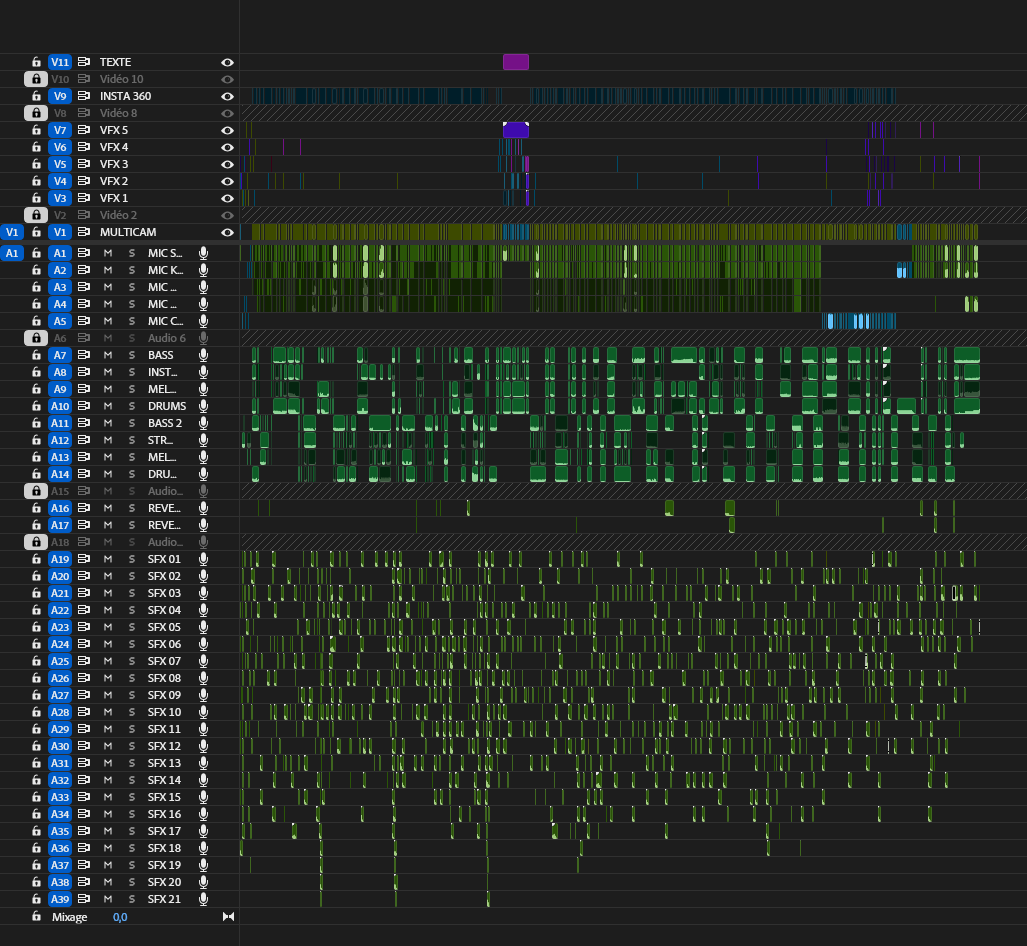Toggle lock on A16 REVE track
This screenshot has width=1027, height=946.
(37, 508)
